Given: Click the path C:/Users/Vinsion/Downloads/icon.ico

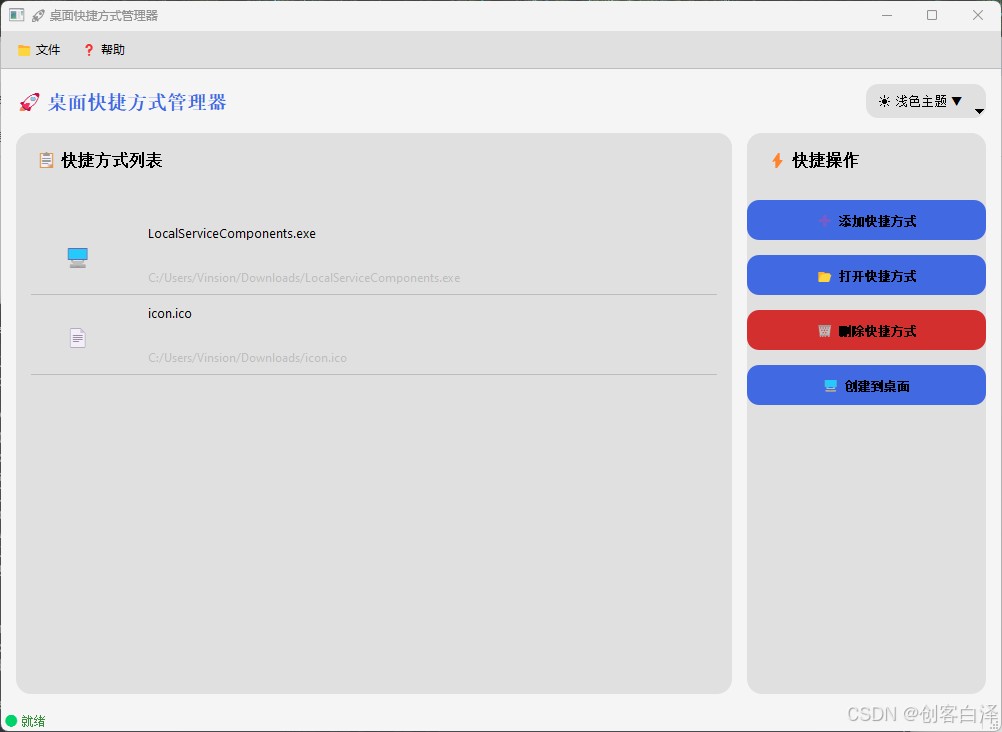Looking at the screenshot, I should (247, 358).
